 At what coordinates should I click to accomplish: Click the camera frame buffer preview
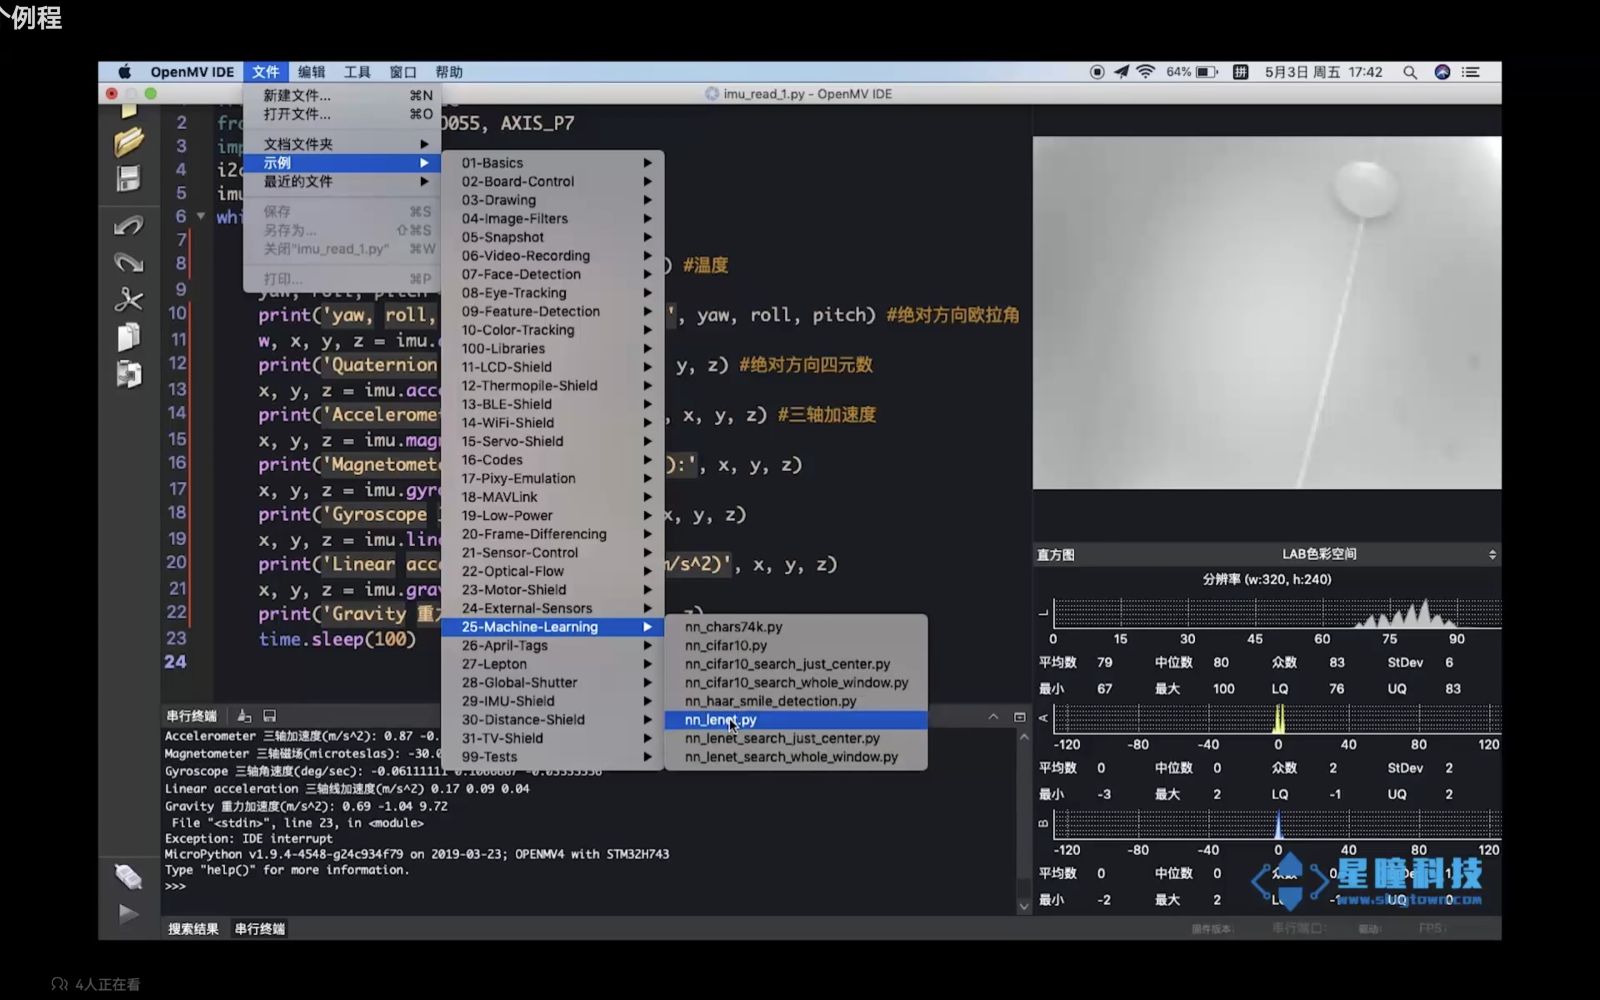coord(1267,313)
